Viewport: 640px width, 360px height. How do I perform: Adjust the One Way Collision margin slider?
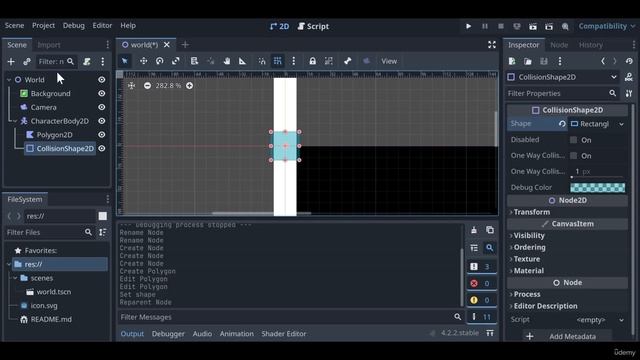point(598,177)
